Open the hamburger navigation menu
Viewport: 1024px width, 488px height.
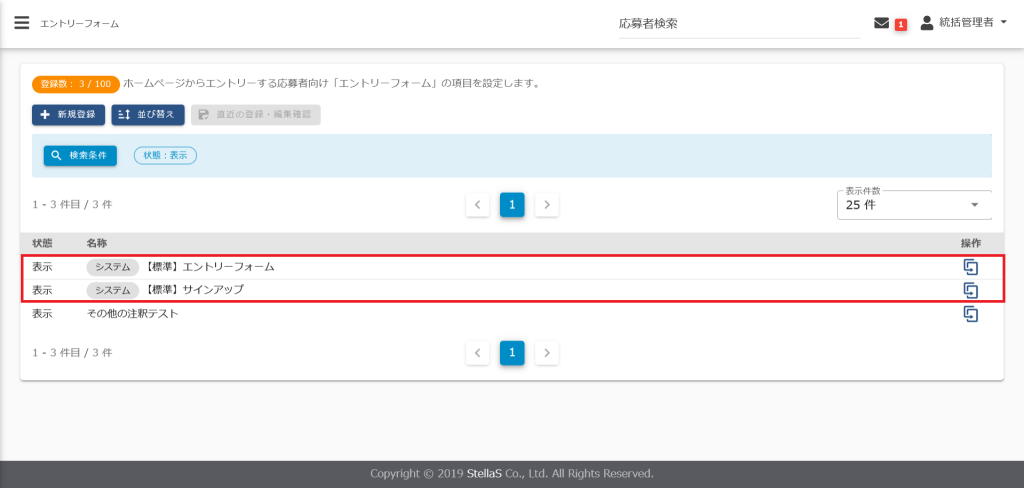click(21, 23)
